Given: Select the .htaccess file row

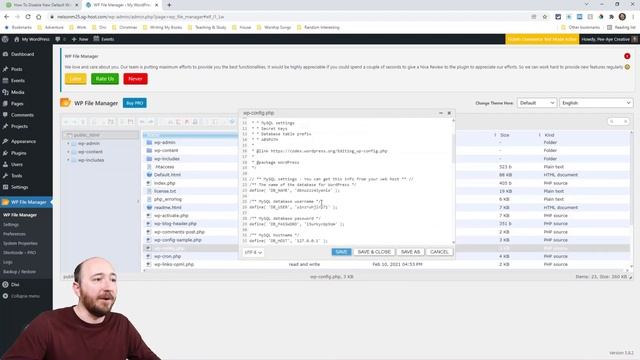Looking at the screenshot, I should (x=164, y=167).
